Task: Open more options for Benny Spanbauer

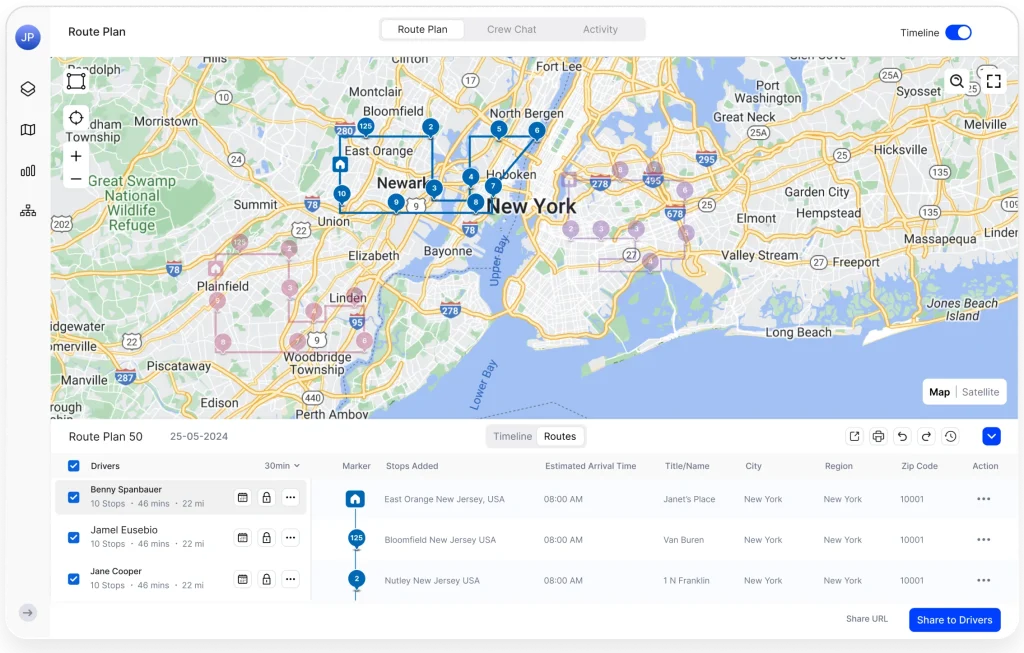Action: (291, 498)
